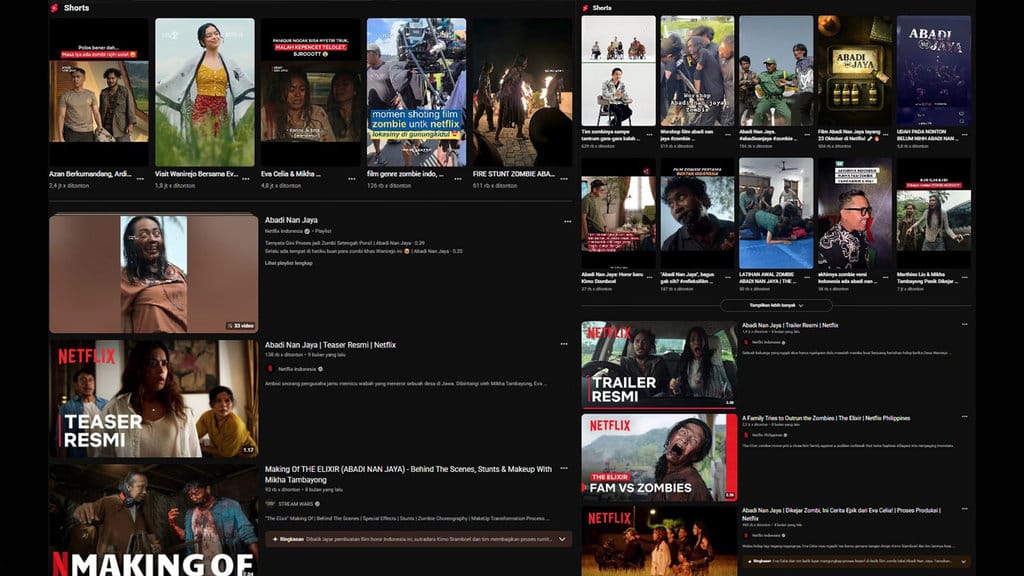Open options menu for 'Making Of THE ELIXIR' video

click(x=564, y=468)
